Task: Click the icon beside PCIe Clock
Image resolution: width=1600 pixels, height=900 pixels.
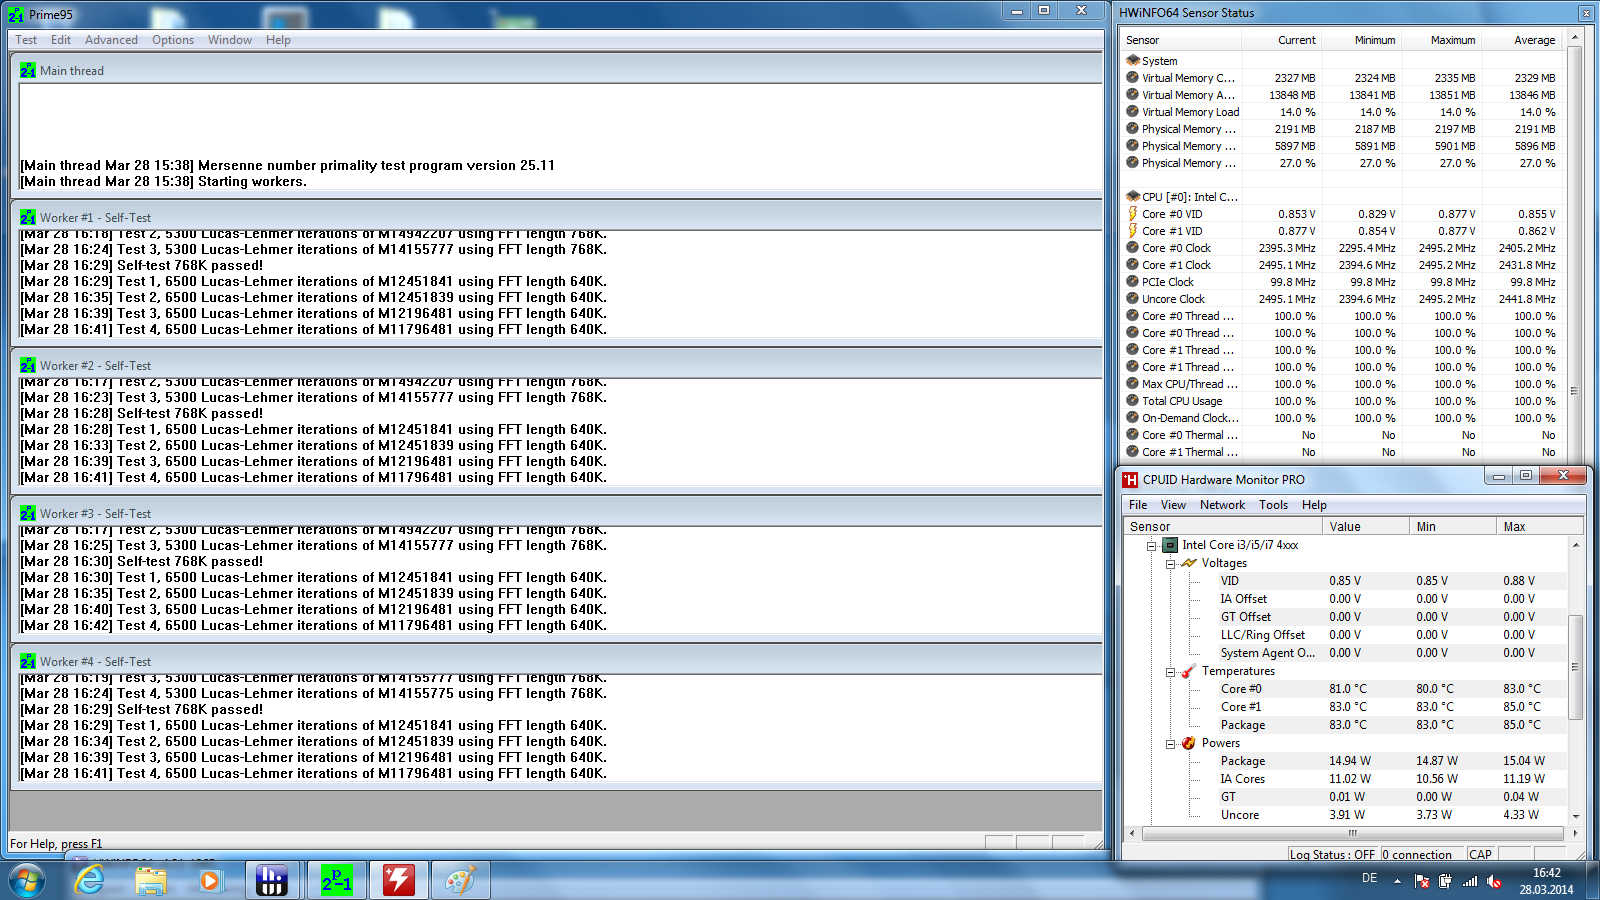Action: click(1133, 282)
